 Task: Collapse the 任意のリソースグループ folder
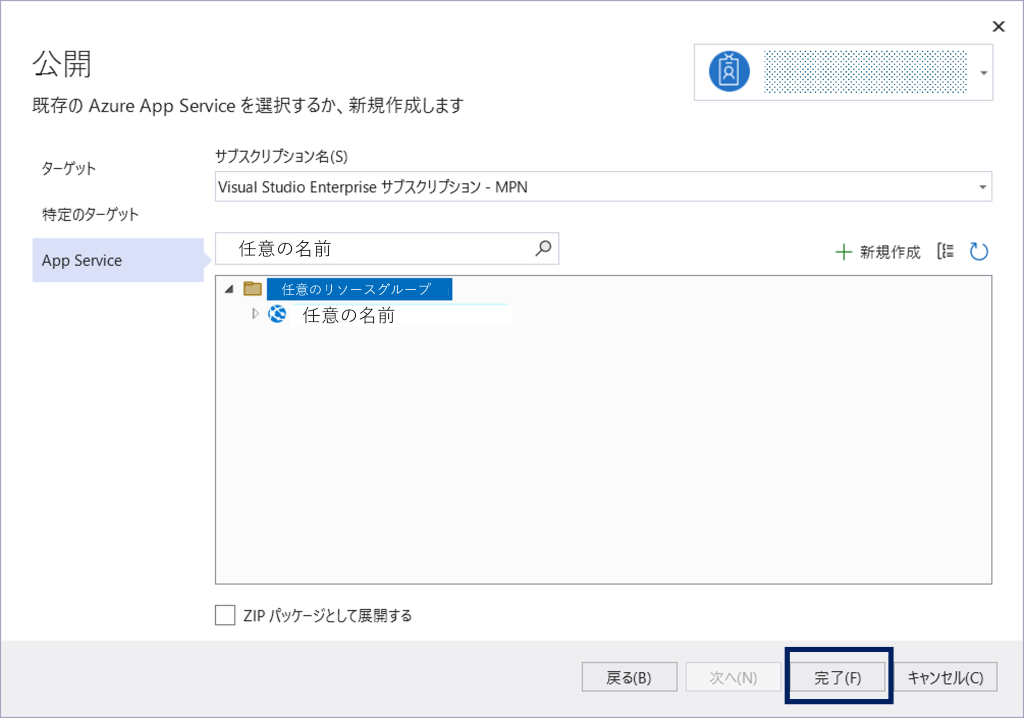(x=229, y=289)
